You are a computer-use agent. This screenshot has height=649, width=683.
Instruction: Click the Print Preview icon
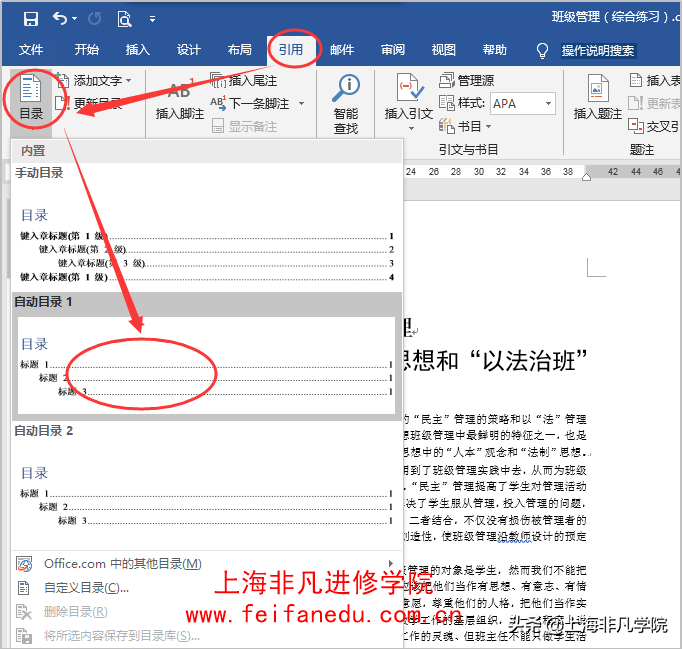pyautogui.click(x=124, y=19)
